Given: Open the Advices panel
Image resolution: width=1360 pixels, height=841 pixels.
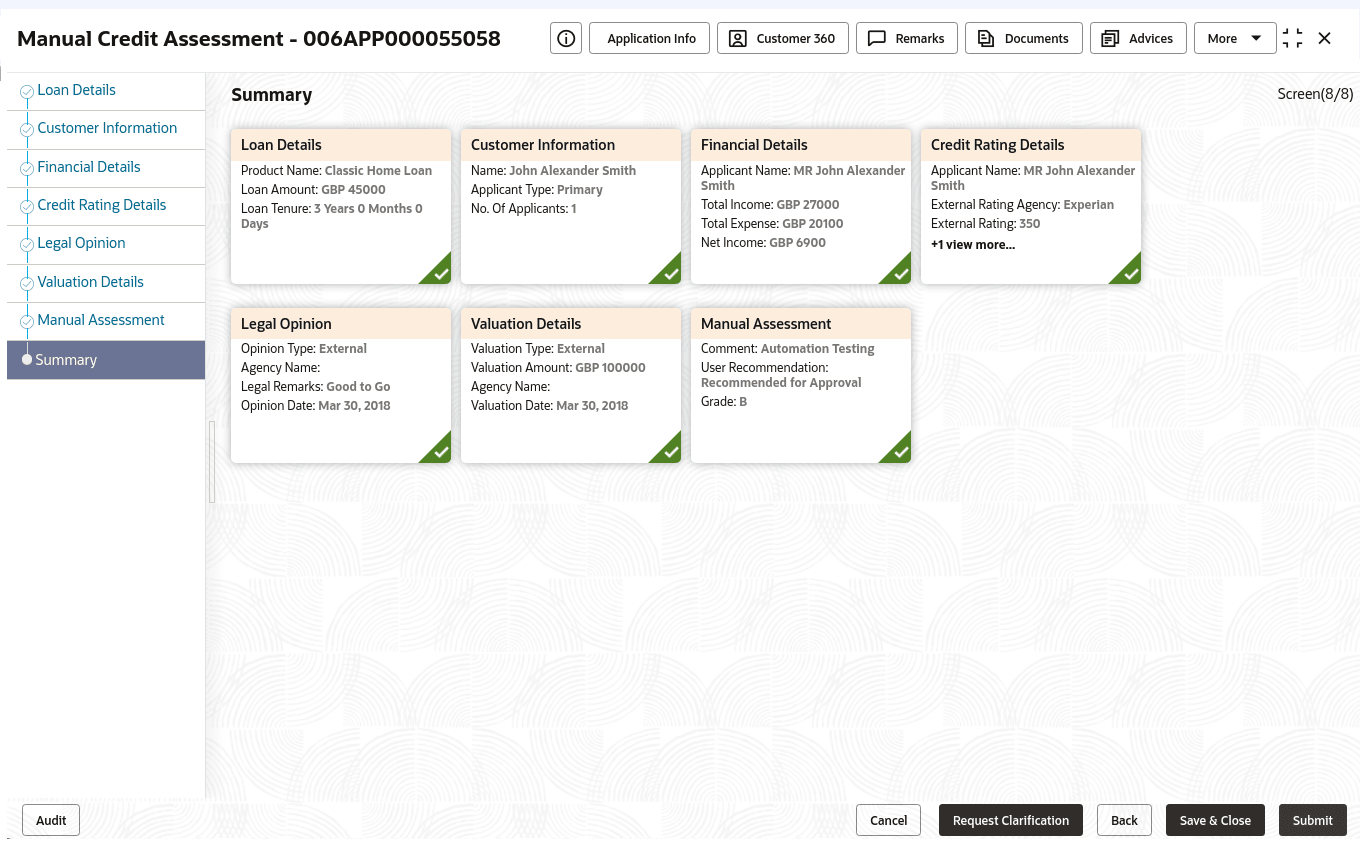Looking at the screenshot, I should (1138, 38).
